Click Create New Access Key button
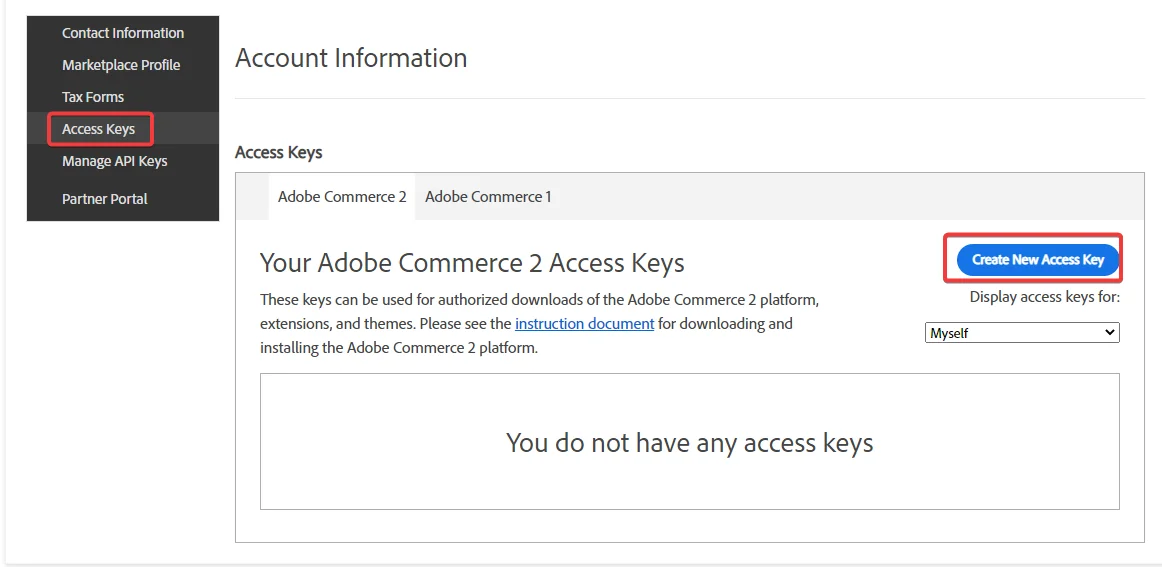 pyautogui.click(x=1038, y=259)
